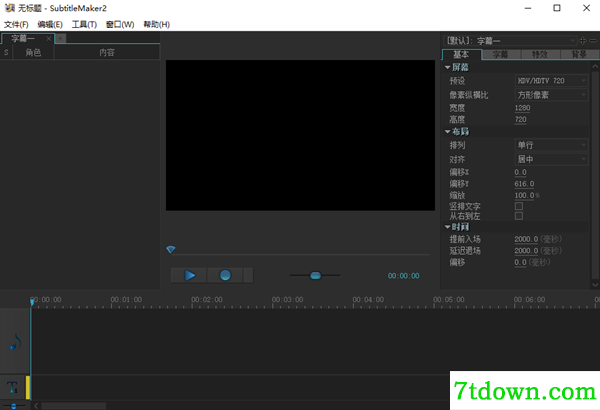This screenshot has width=600, height=410.
Task: Open the 排列 单行 dropdown
Action: point(551,145)
